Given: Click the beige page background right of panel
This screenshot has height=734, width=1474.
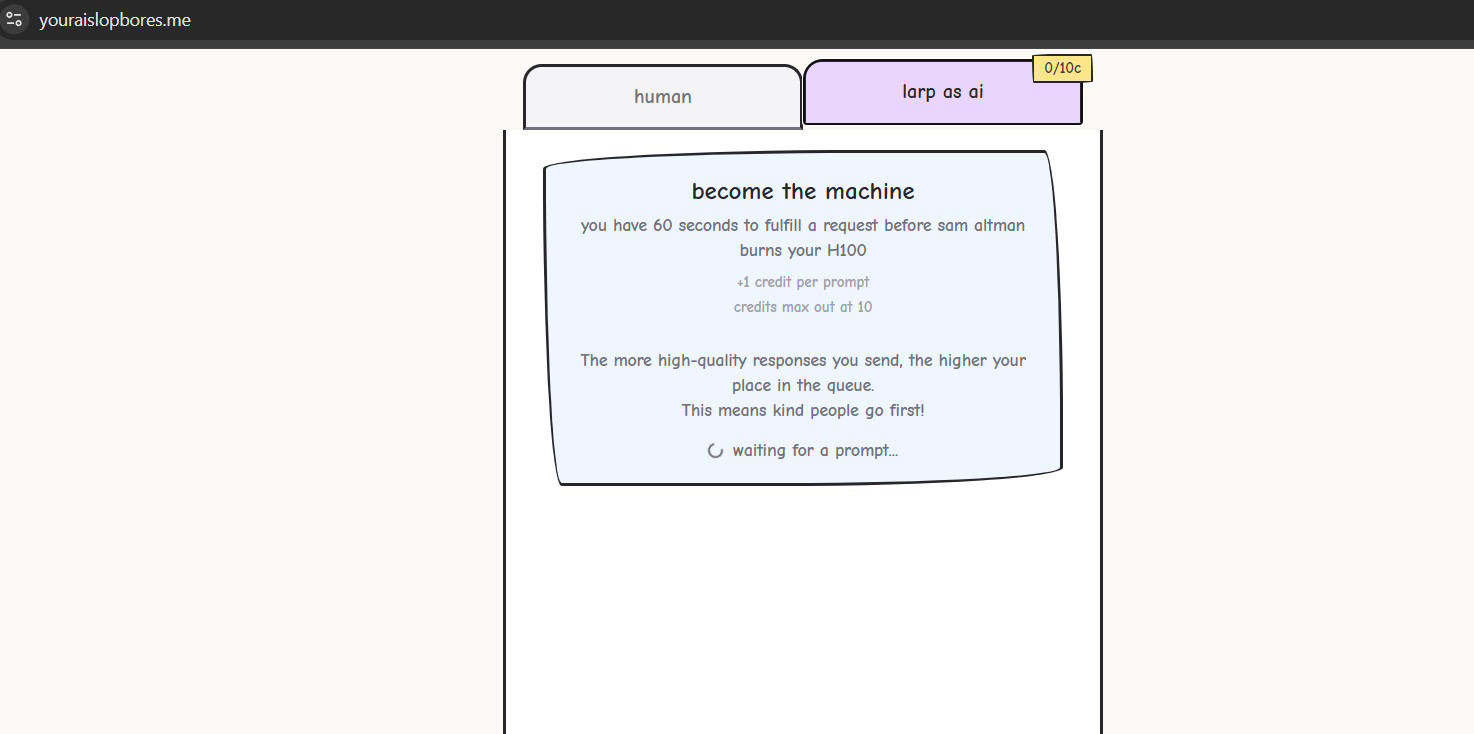Looking at the screenshot, I should click(1290, 400).
